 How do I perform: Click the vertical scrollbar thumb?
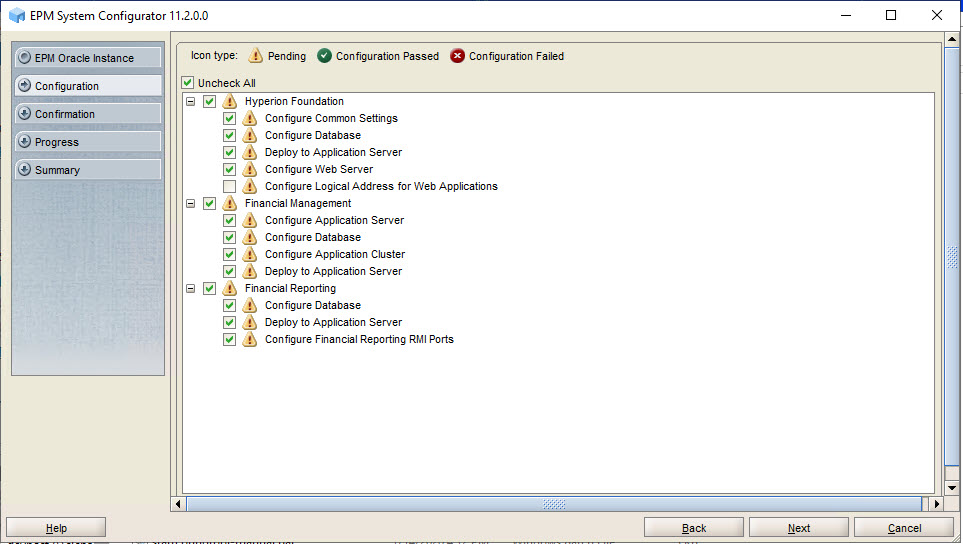pos(952,257)
